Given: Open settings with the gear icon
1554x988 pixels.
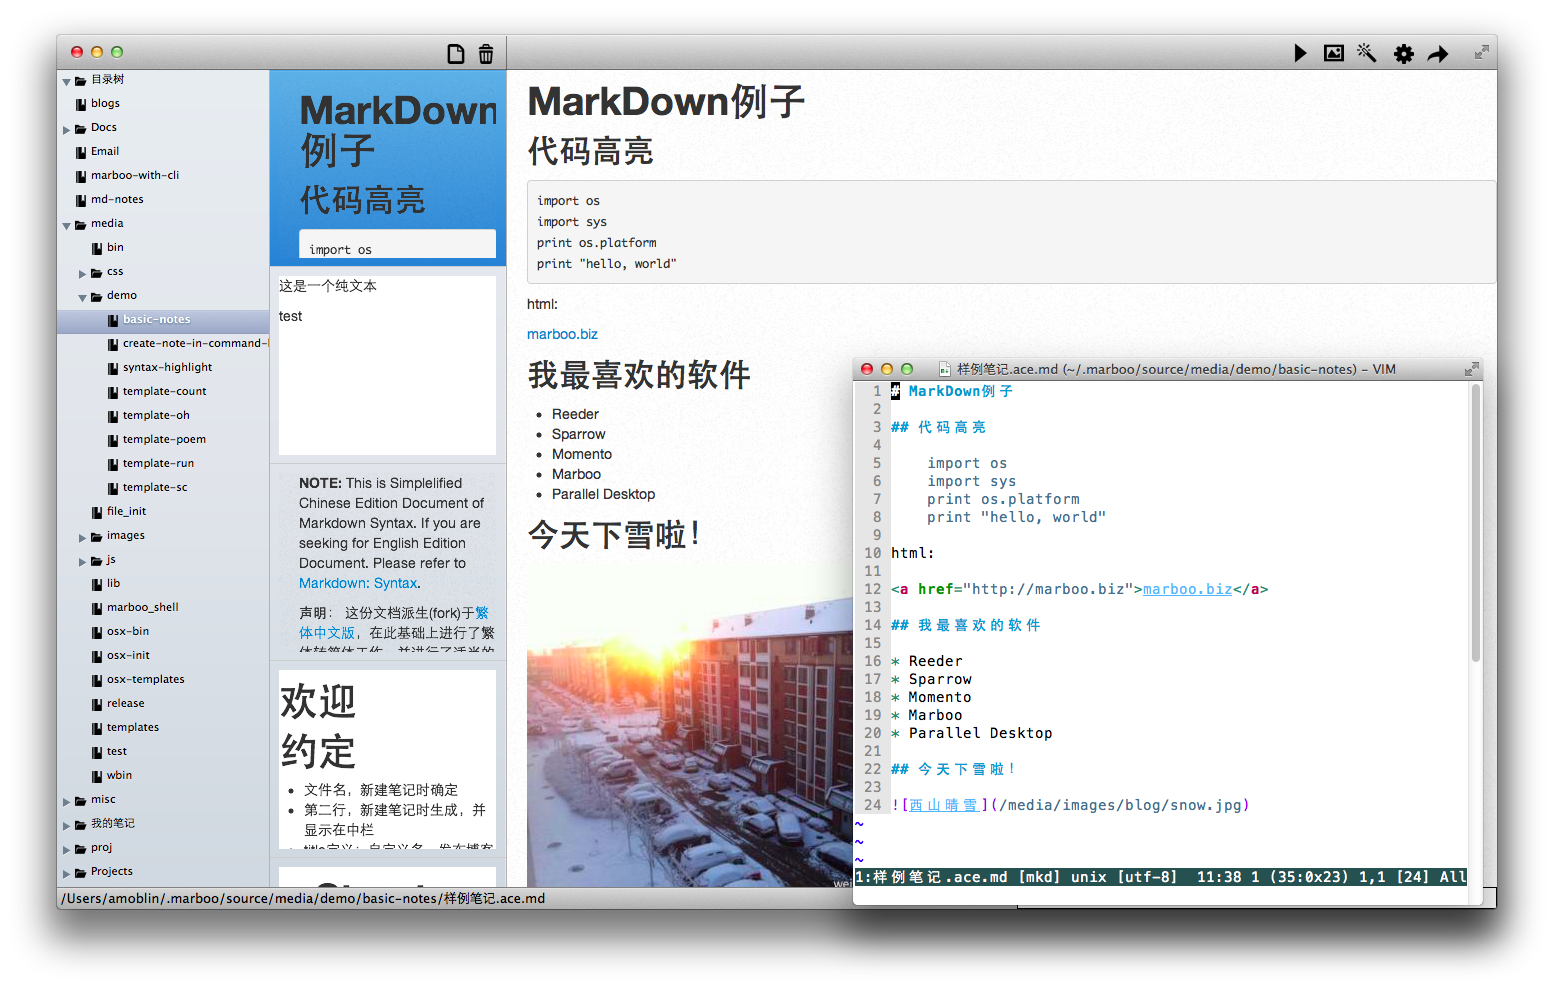Looking at the screenshot, I should [1404, 53].
